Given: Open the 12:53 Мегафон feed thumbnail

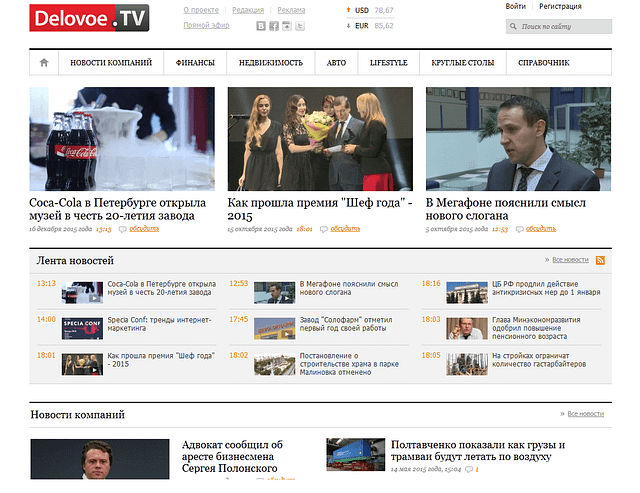Looking at the screenshot, I should tap(274, 293).
